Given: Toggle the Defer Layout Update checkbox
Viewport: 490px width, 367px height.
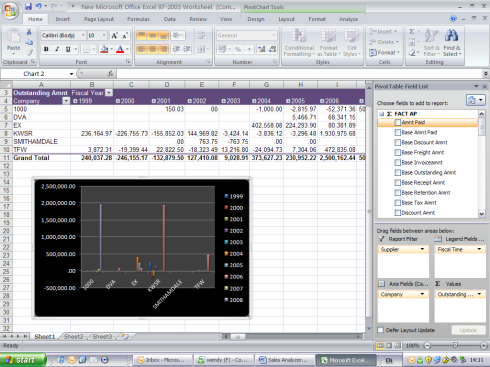Looking at the screenshot, I should [380, 330].
